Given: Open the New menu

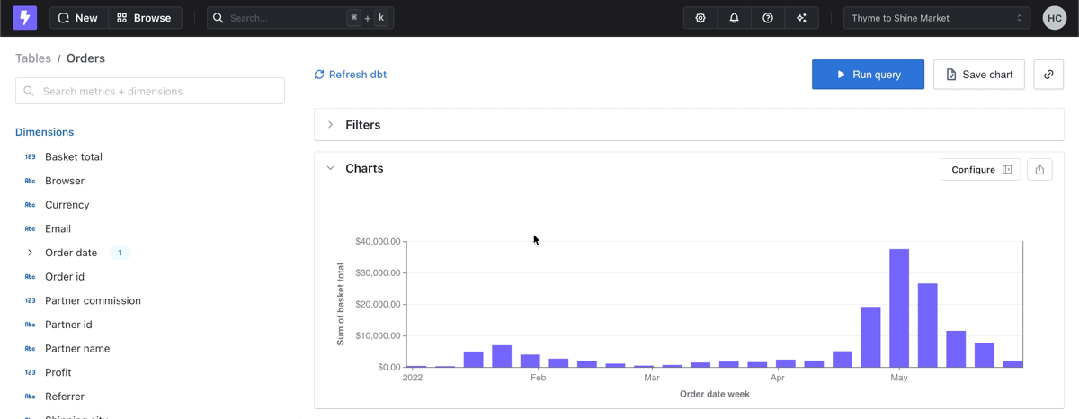Looking at the screenshot, I should tap(79, 18).
